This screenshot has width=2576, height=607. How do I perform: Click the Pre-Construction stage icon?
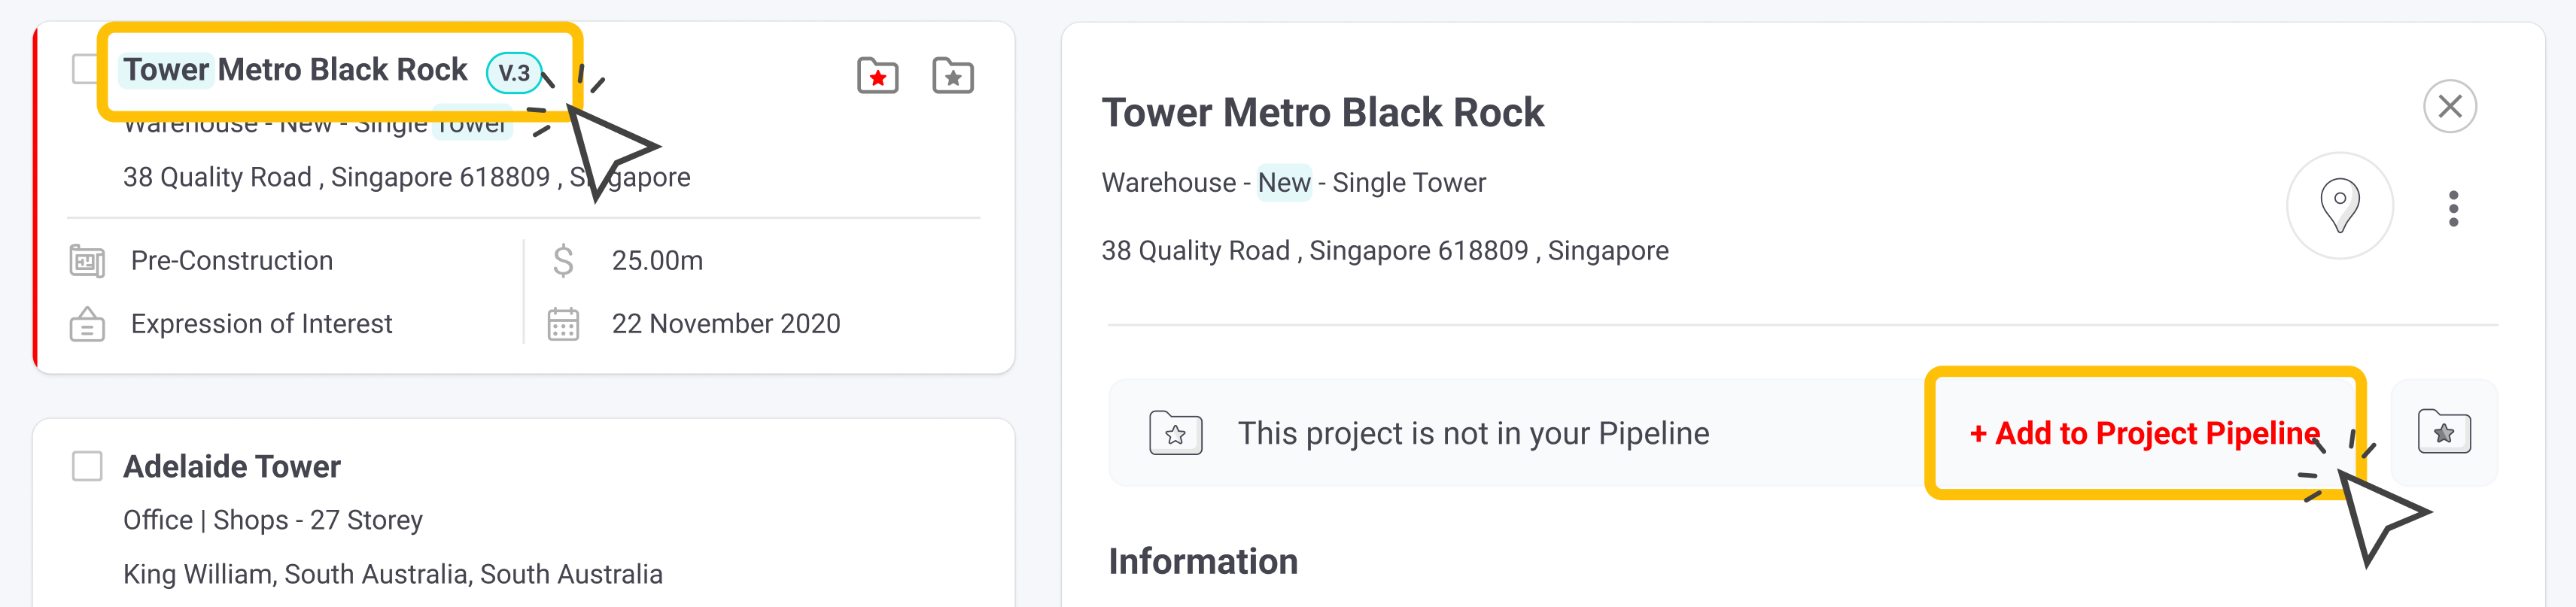click(x=87, y=260)
